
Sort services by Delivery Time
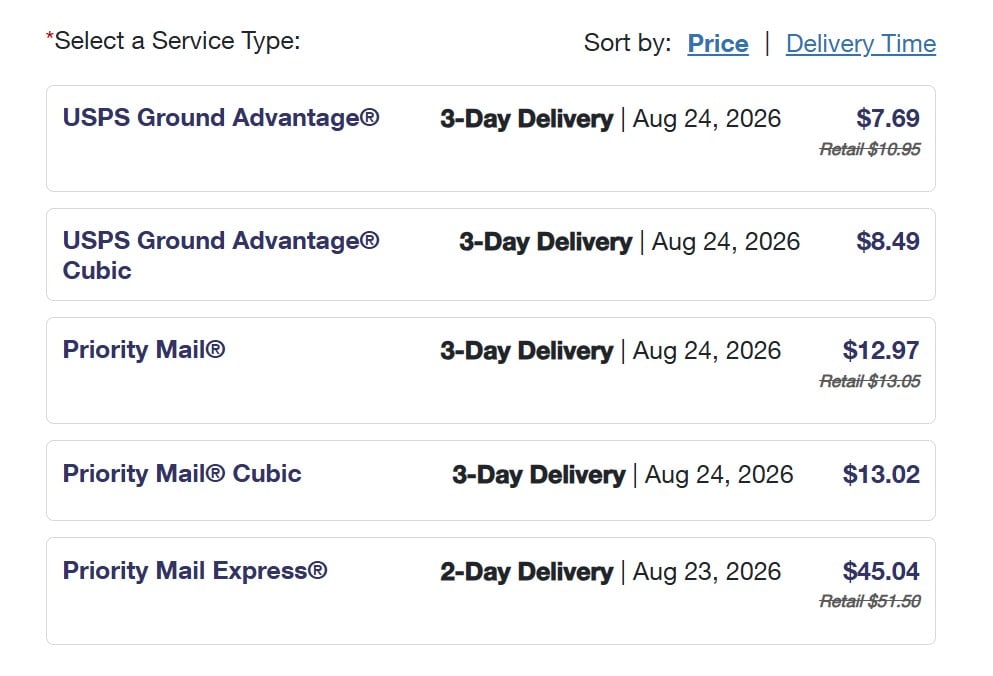click(861, 44)
